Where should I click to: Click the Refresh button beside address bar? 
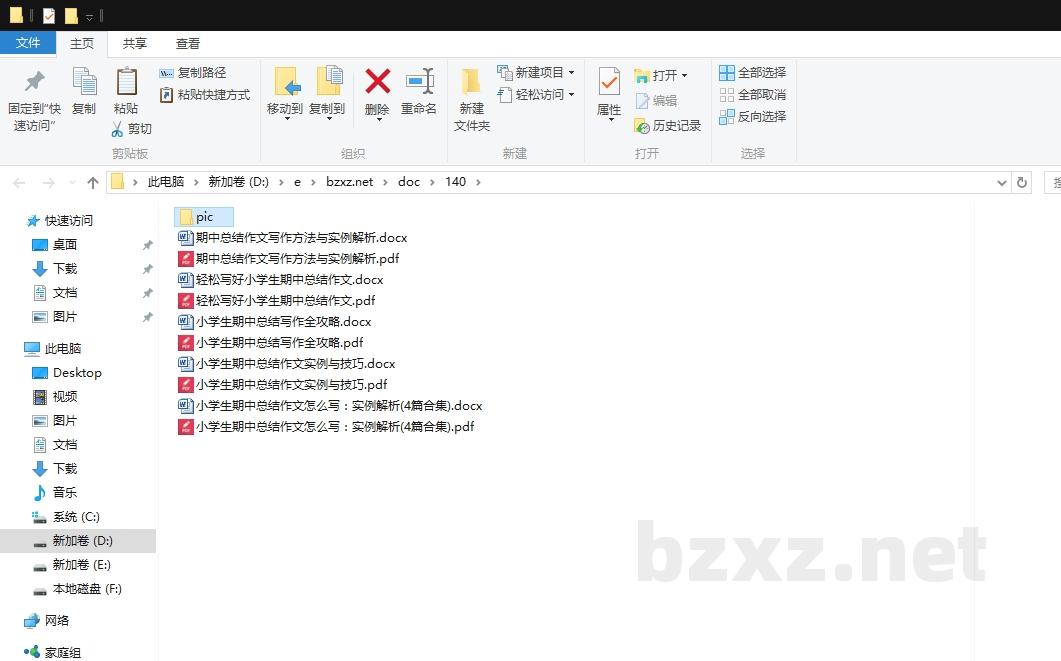click(x=1021, y=182)
